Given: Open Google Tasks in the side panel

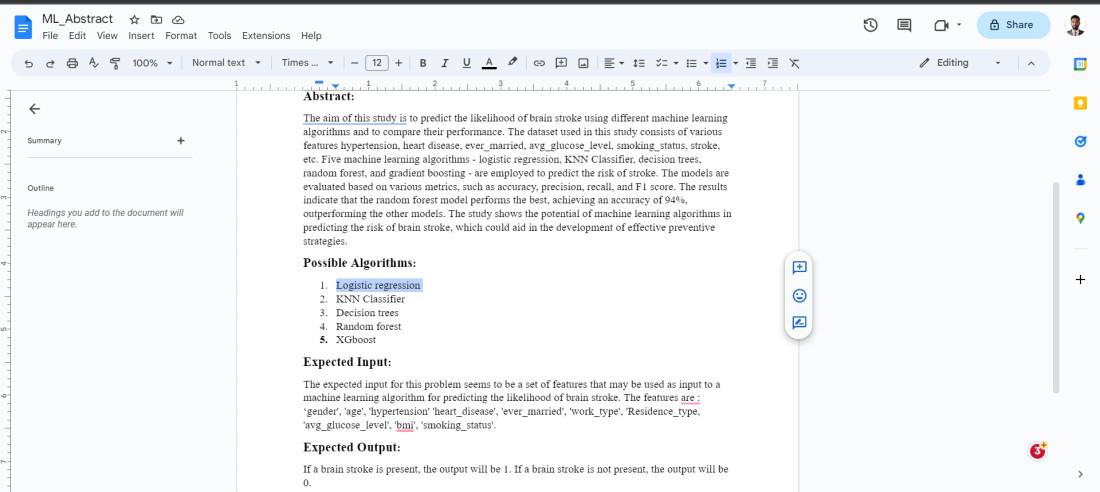Looking at the screenshot, I should click(x=1080, y=141).
